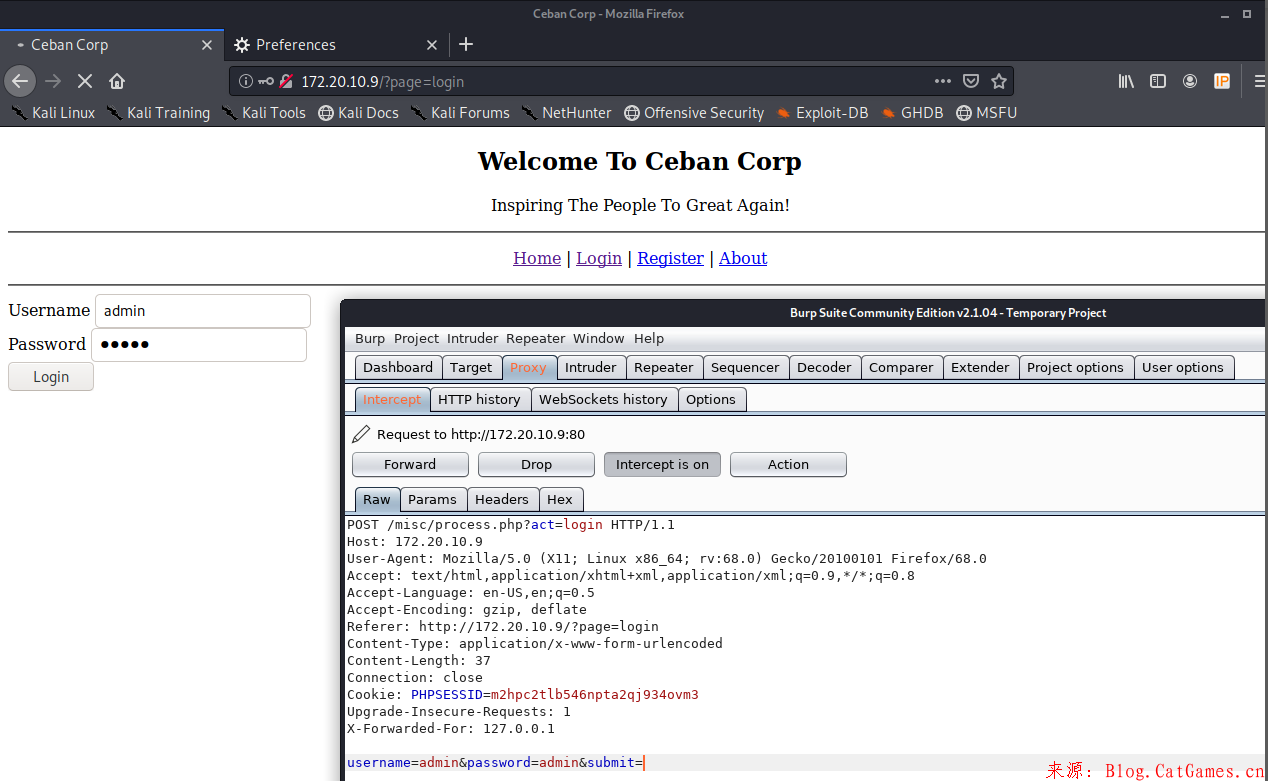The image size is (1268, 781).
Task: Close the Preferences tab
Action: coord(432,45)
